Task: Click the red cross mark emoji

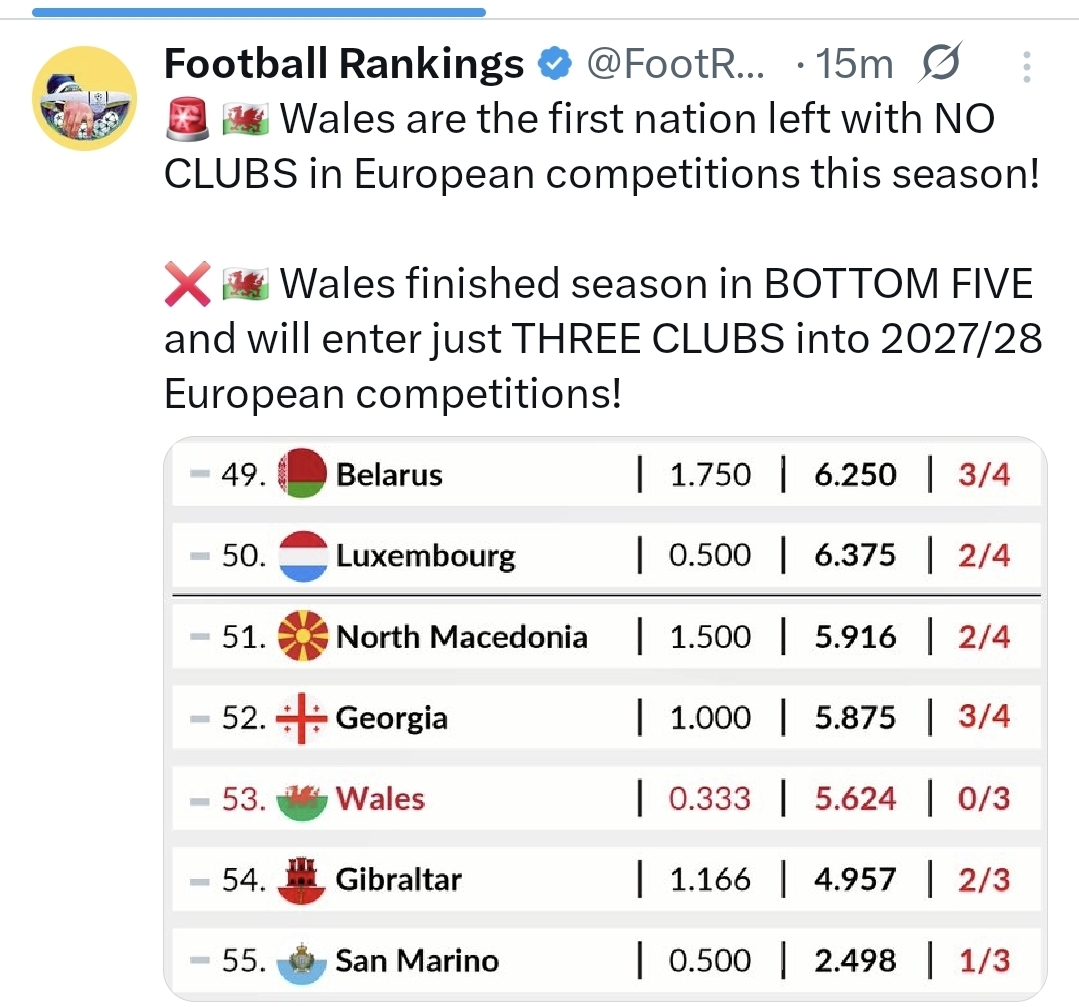Action: click(x=186, y=285)
